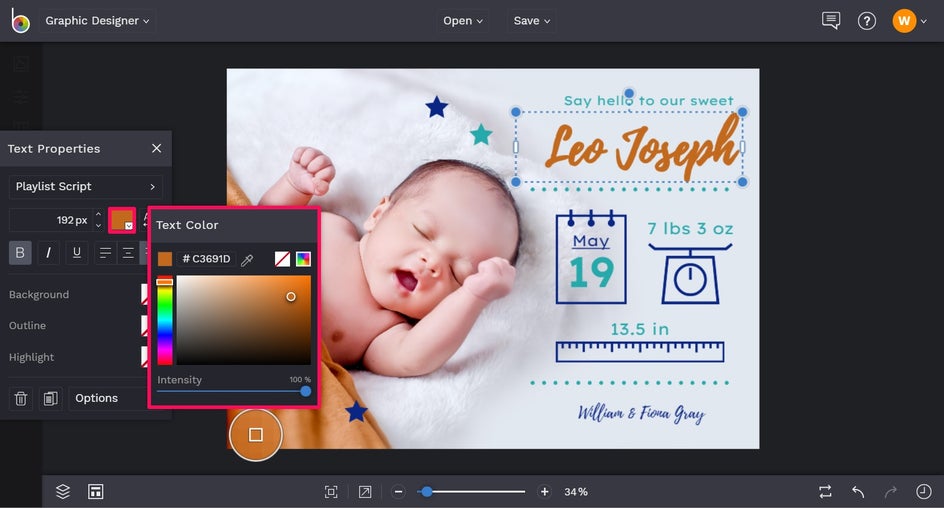Pick a color with the eyedropper tool

pyautogui.click(x=247, y=259)
